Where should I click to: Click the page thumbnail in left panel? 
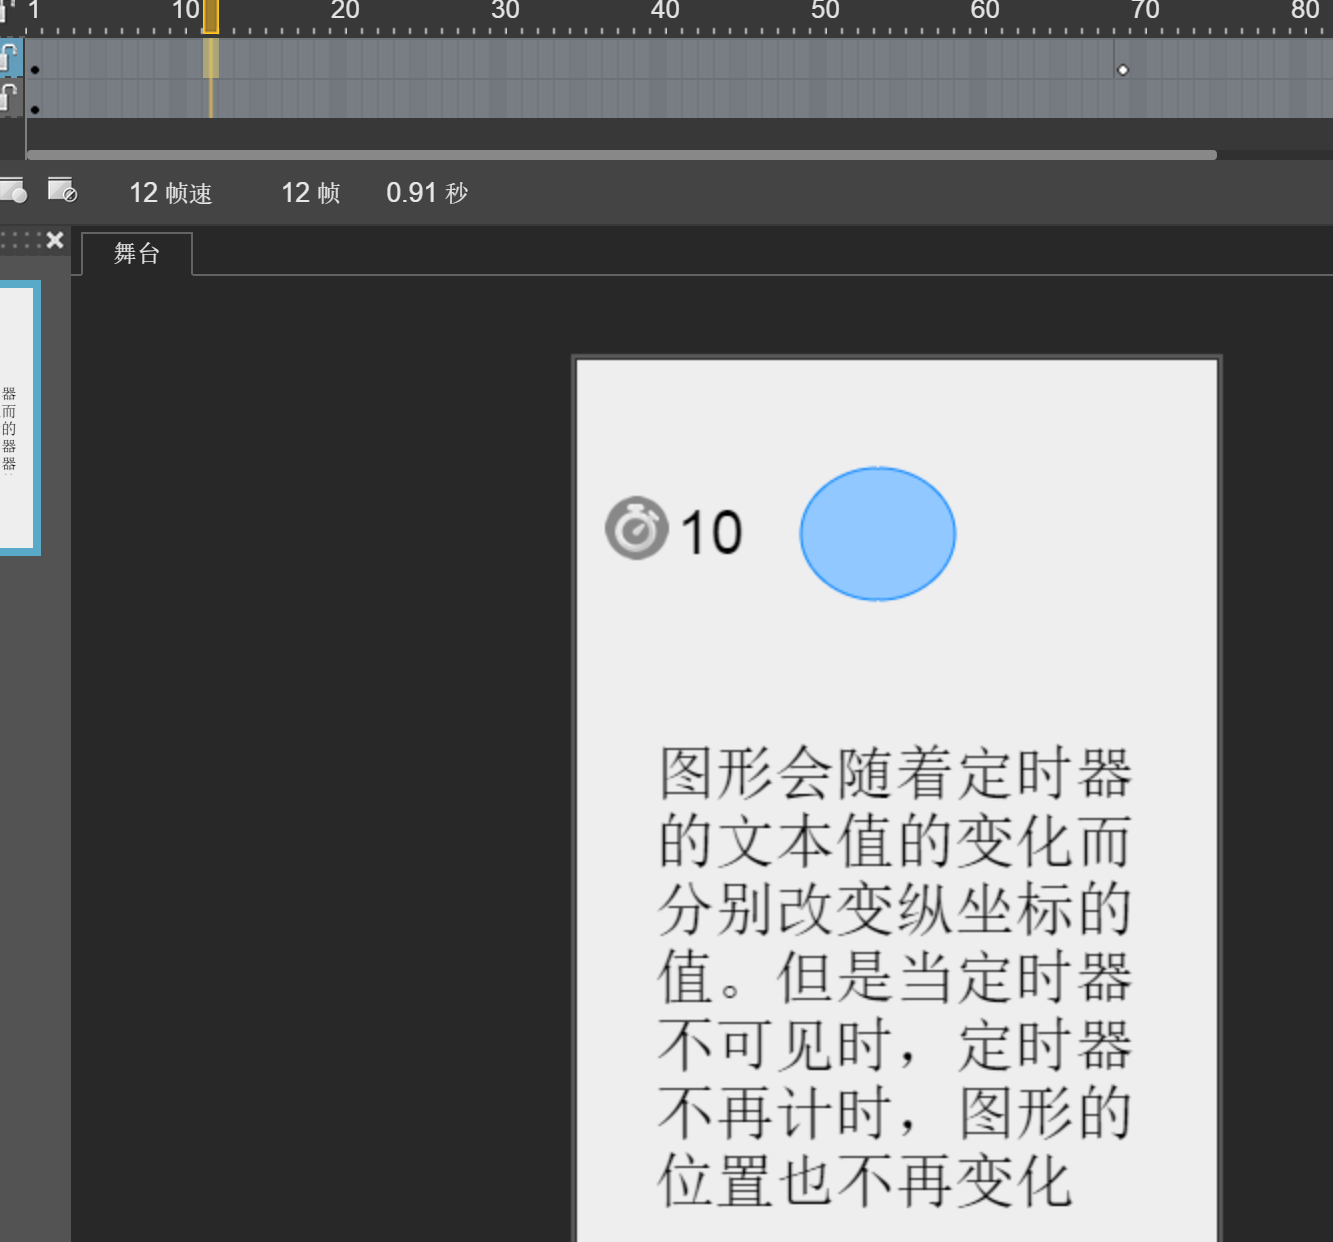pos(18,417)
